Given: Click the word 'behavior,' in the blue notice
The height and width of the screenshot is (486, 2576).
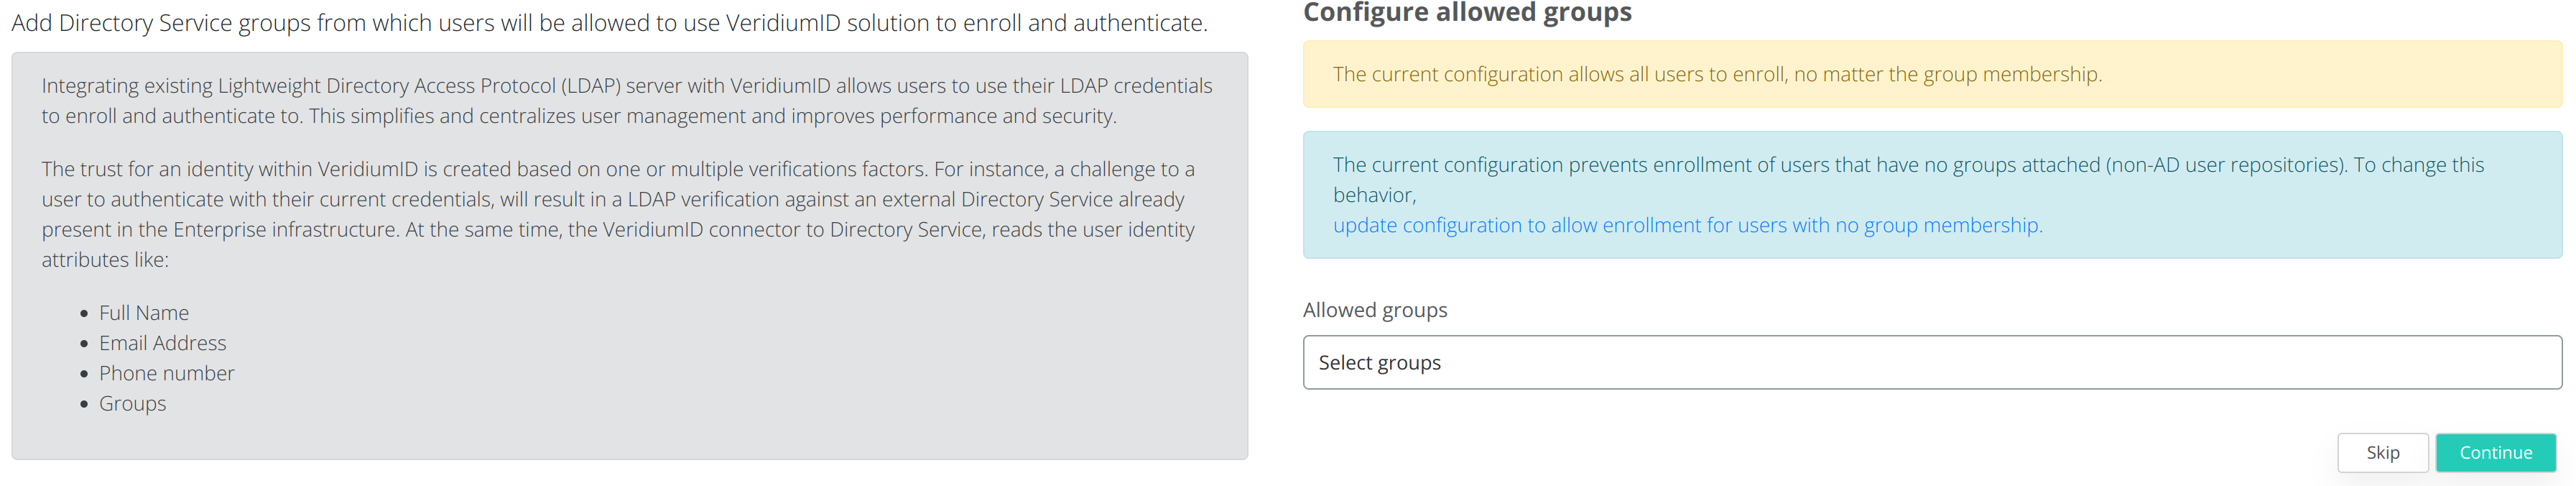Looking at the screenshot, I should point(1374,195).
